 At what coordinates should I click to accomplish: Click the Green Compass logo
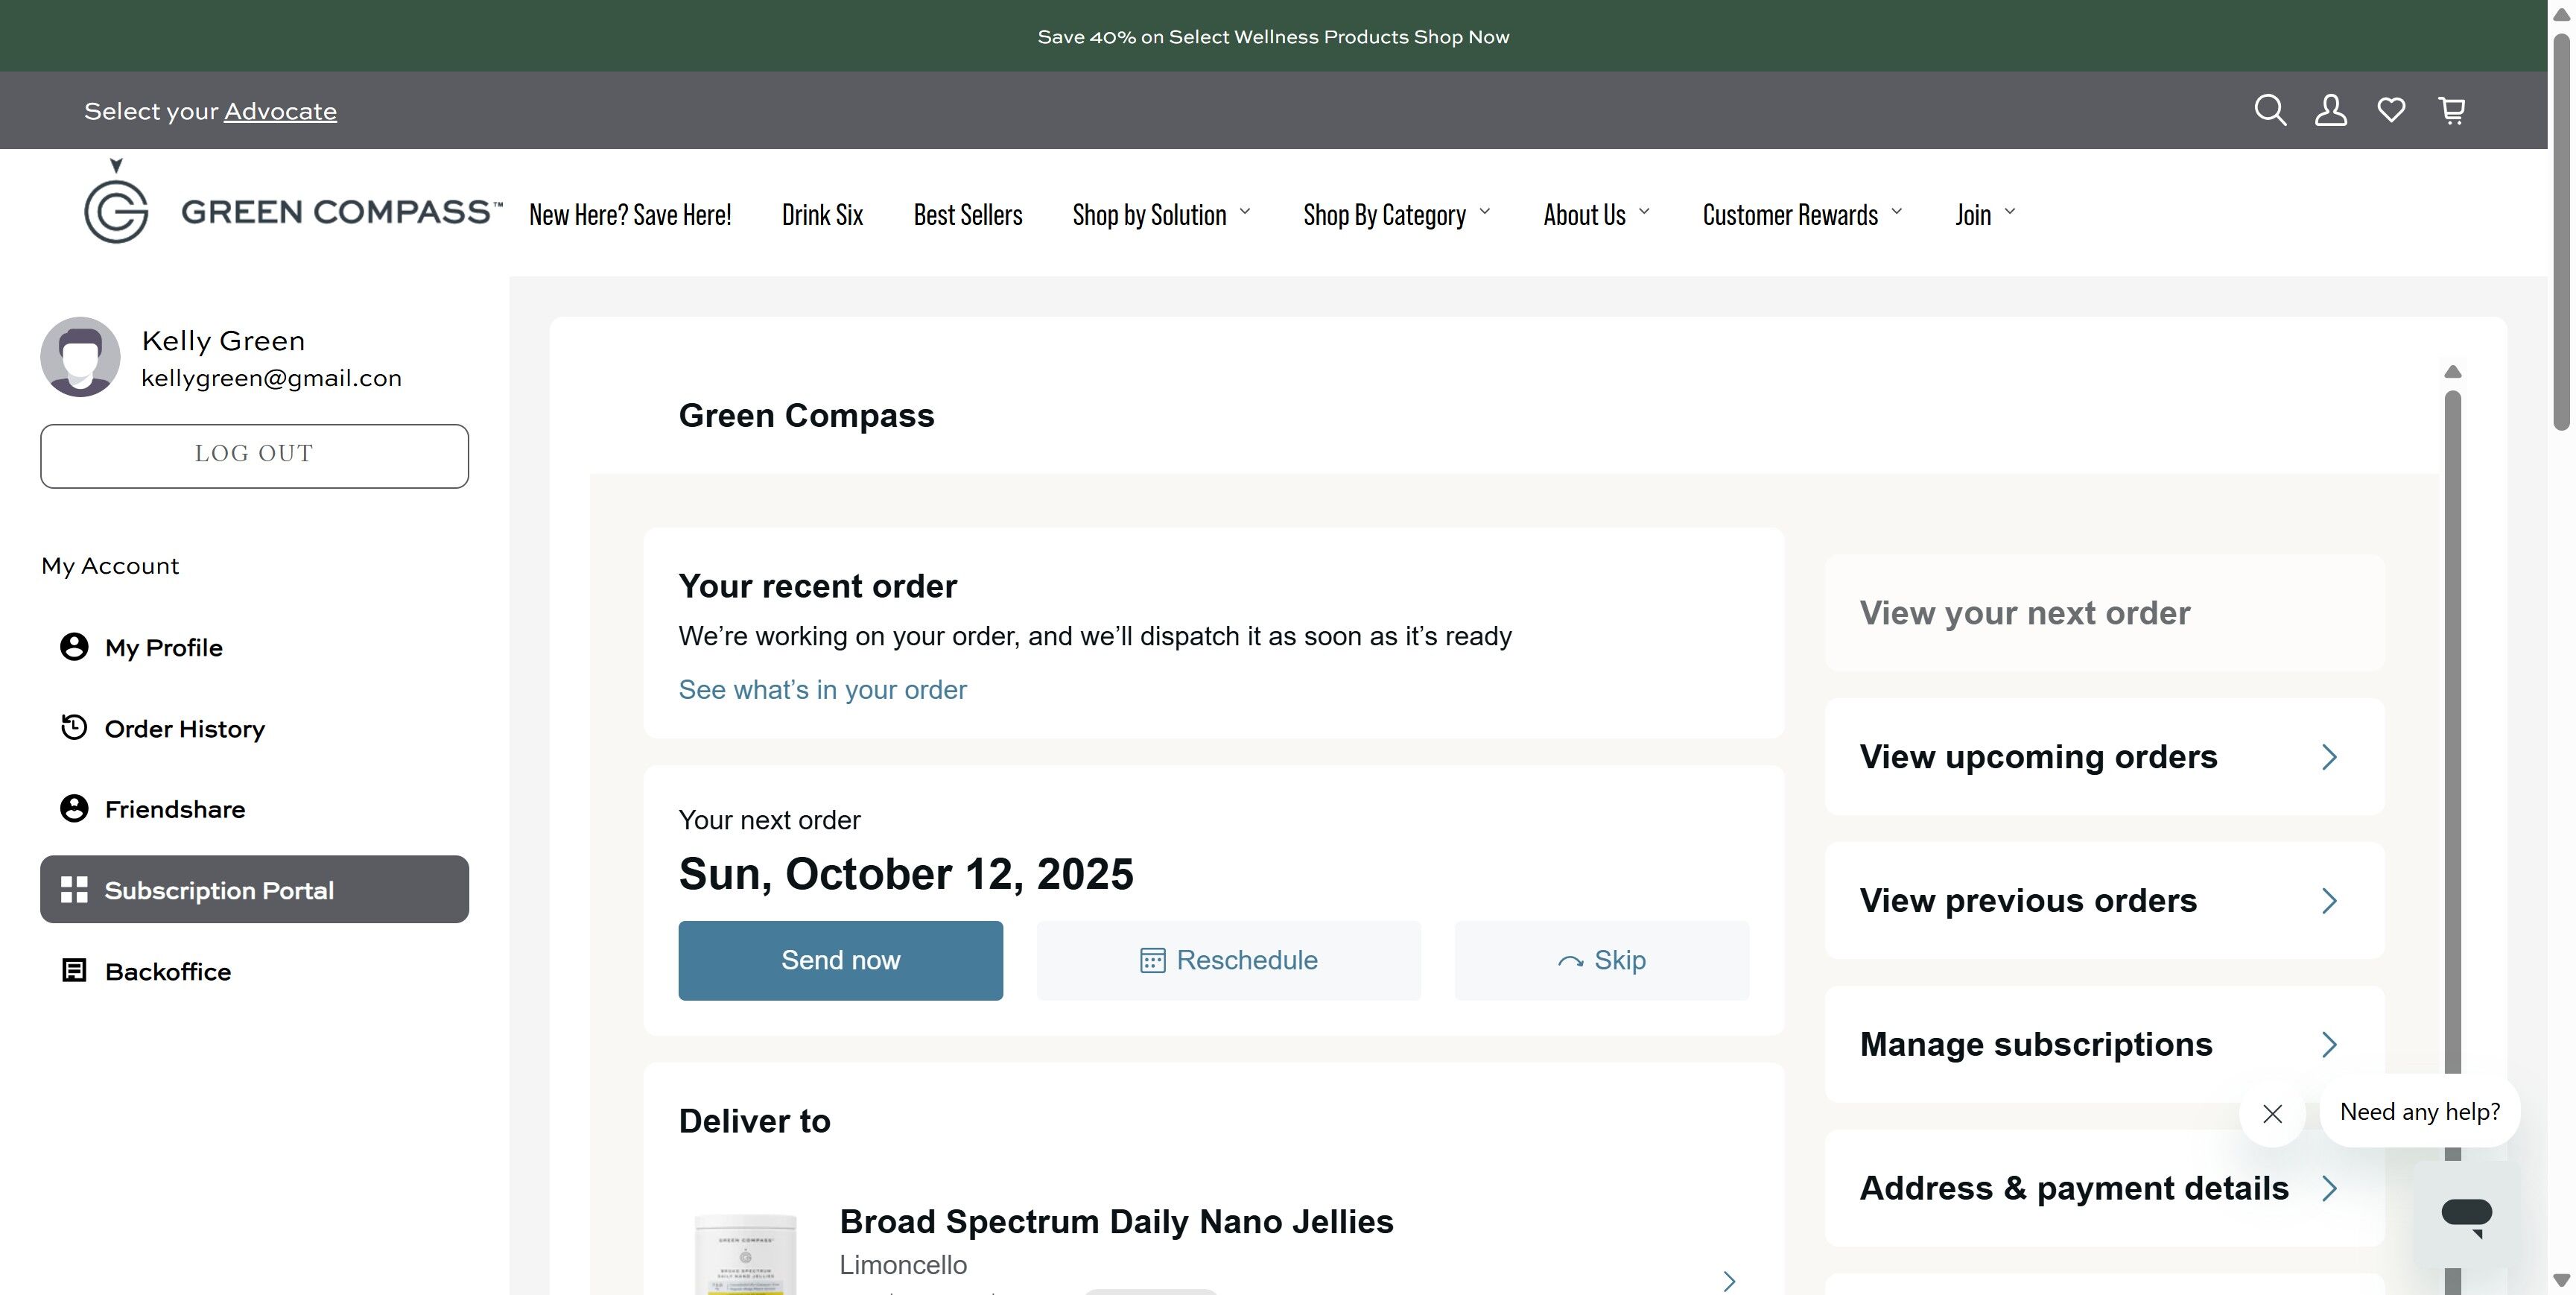coord(293,203)
